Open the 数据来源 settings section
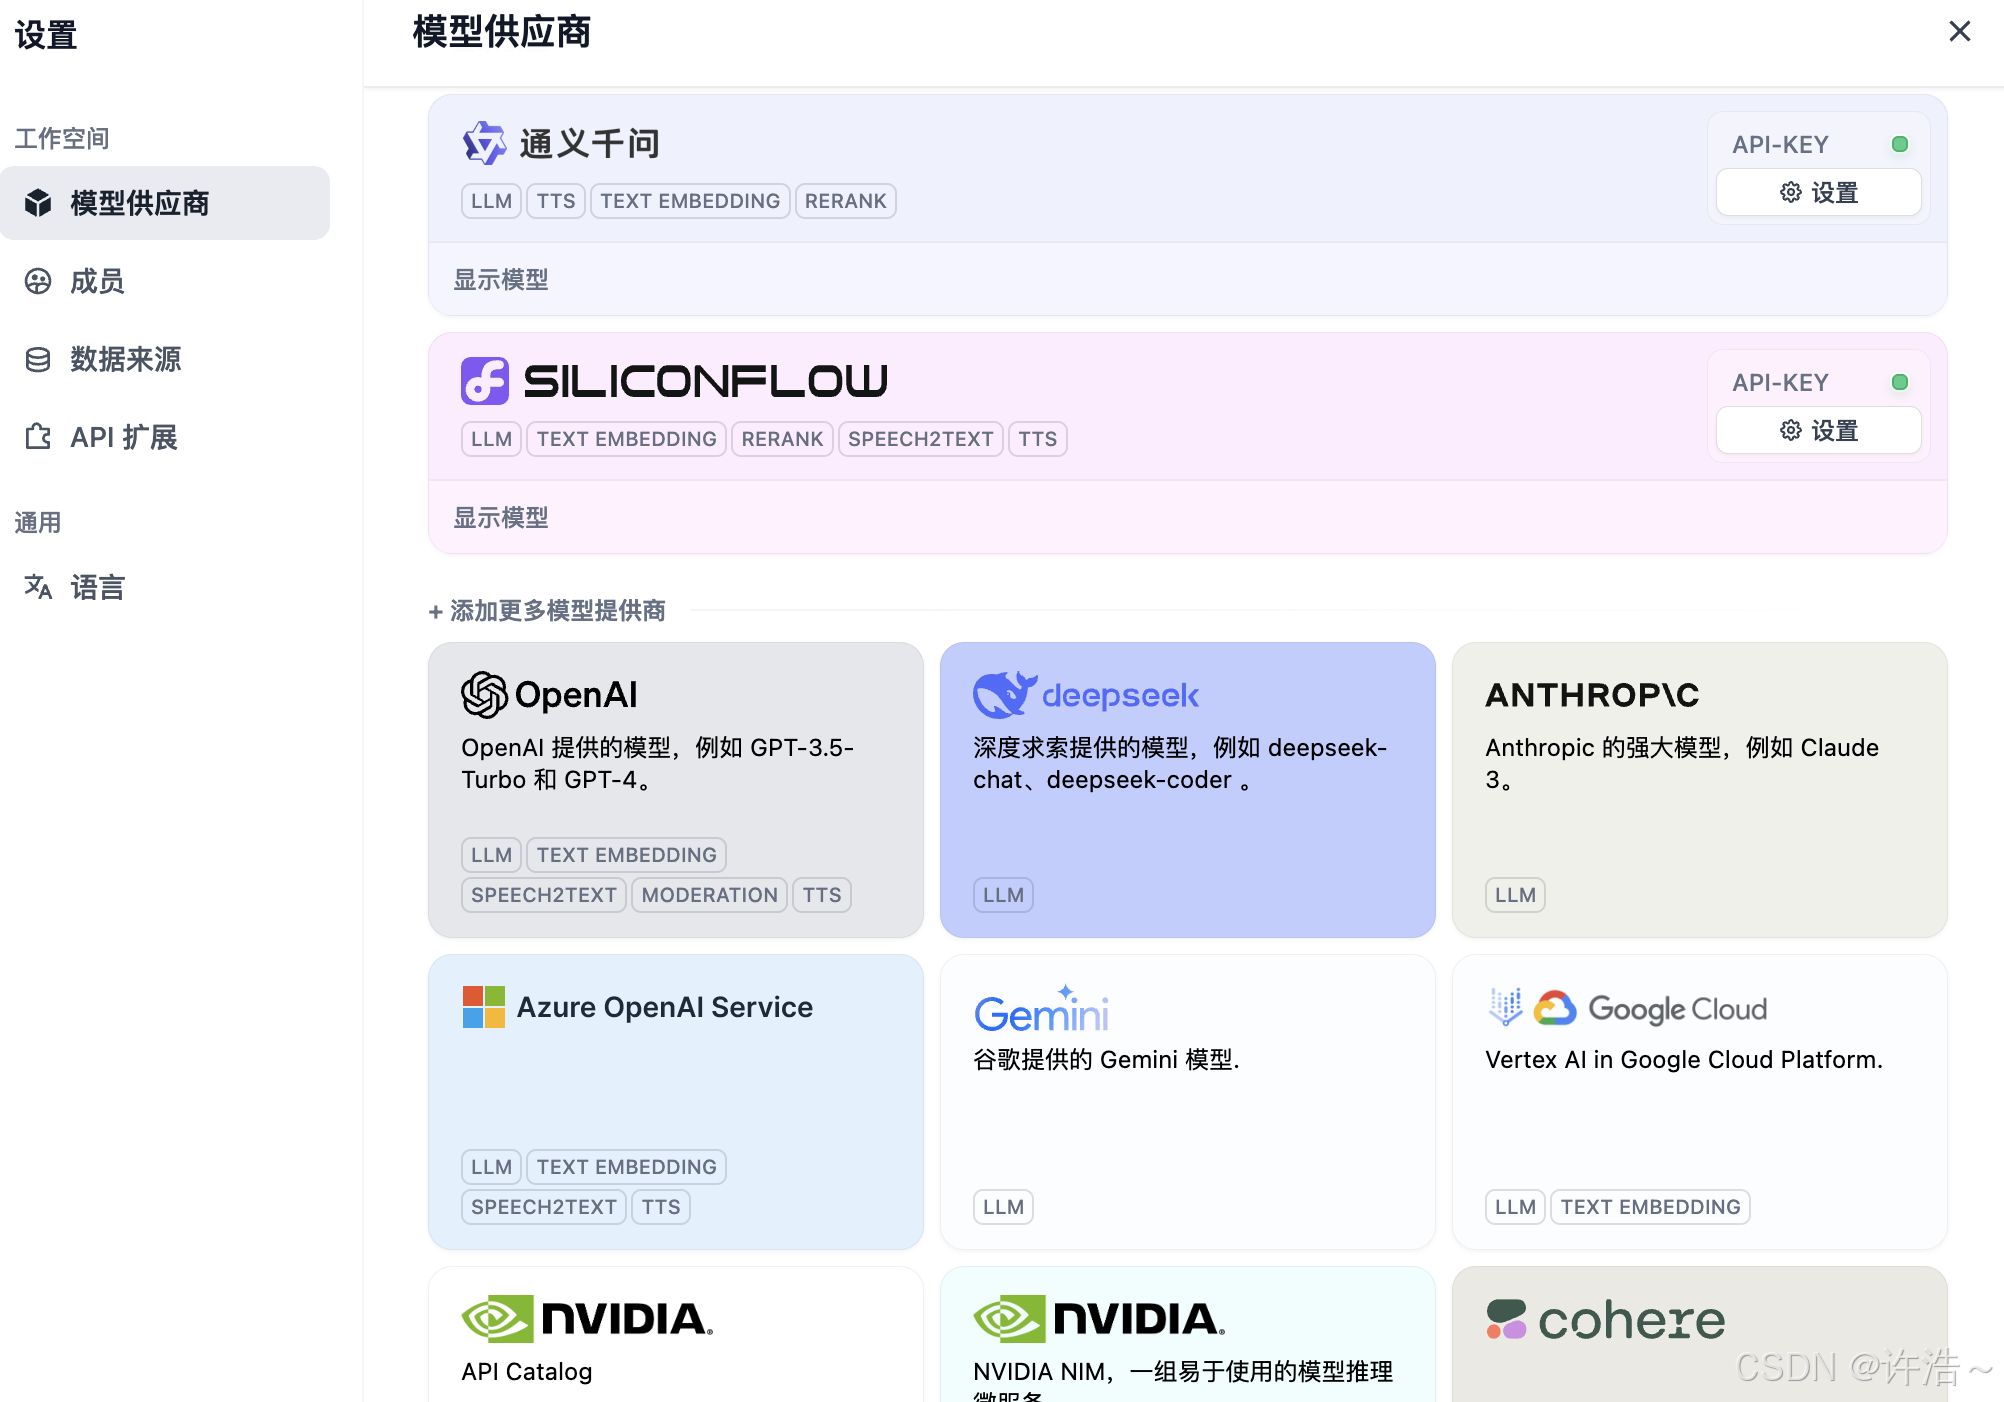 [124, 359]
